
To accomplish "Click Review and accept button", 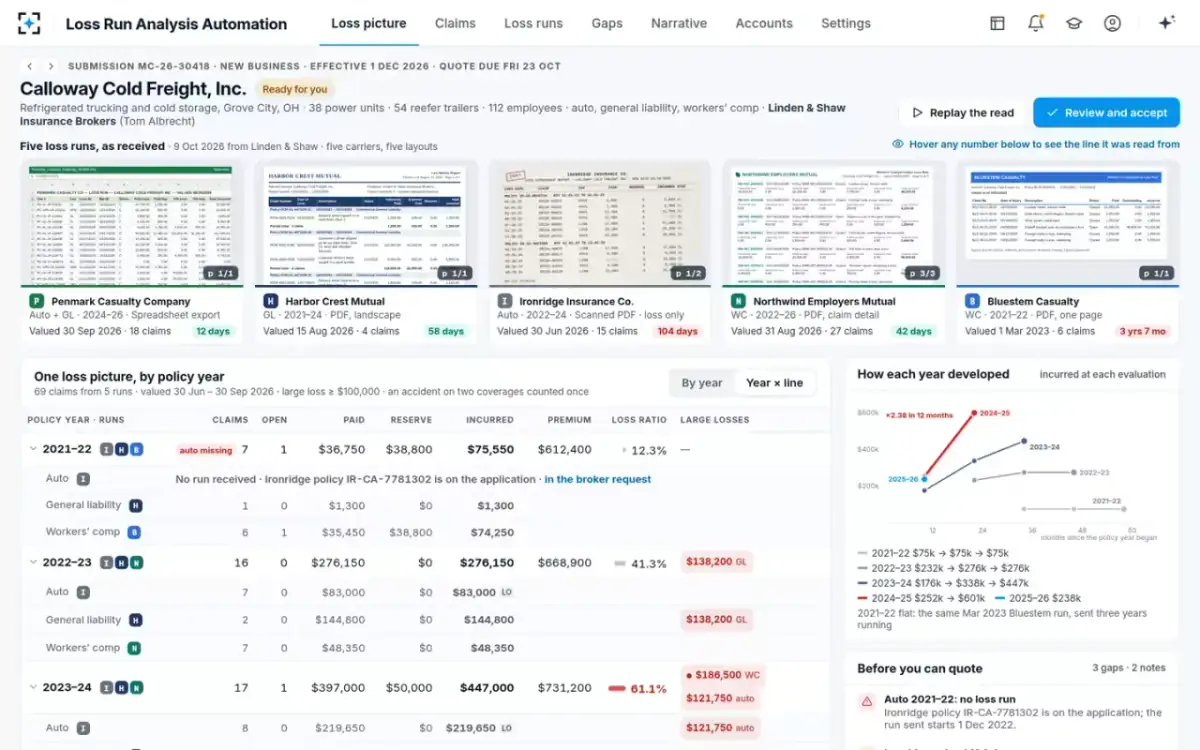I will pyautogui.click(x=1106, y=113).
